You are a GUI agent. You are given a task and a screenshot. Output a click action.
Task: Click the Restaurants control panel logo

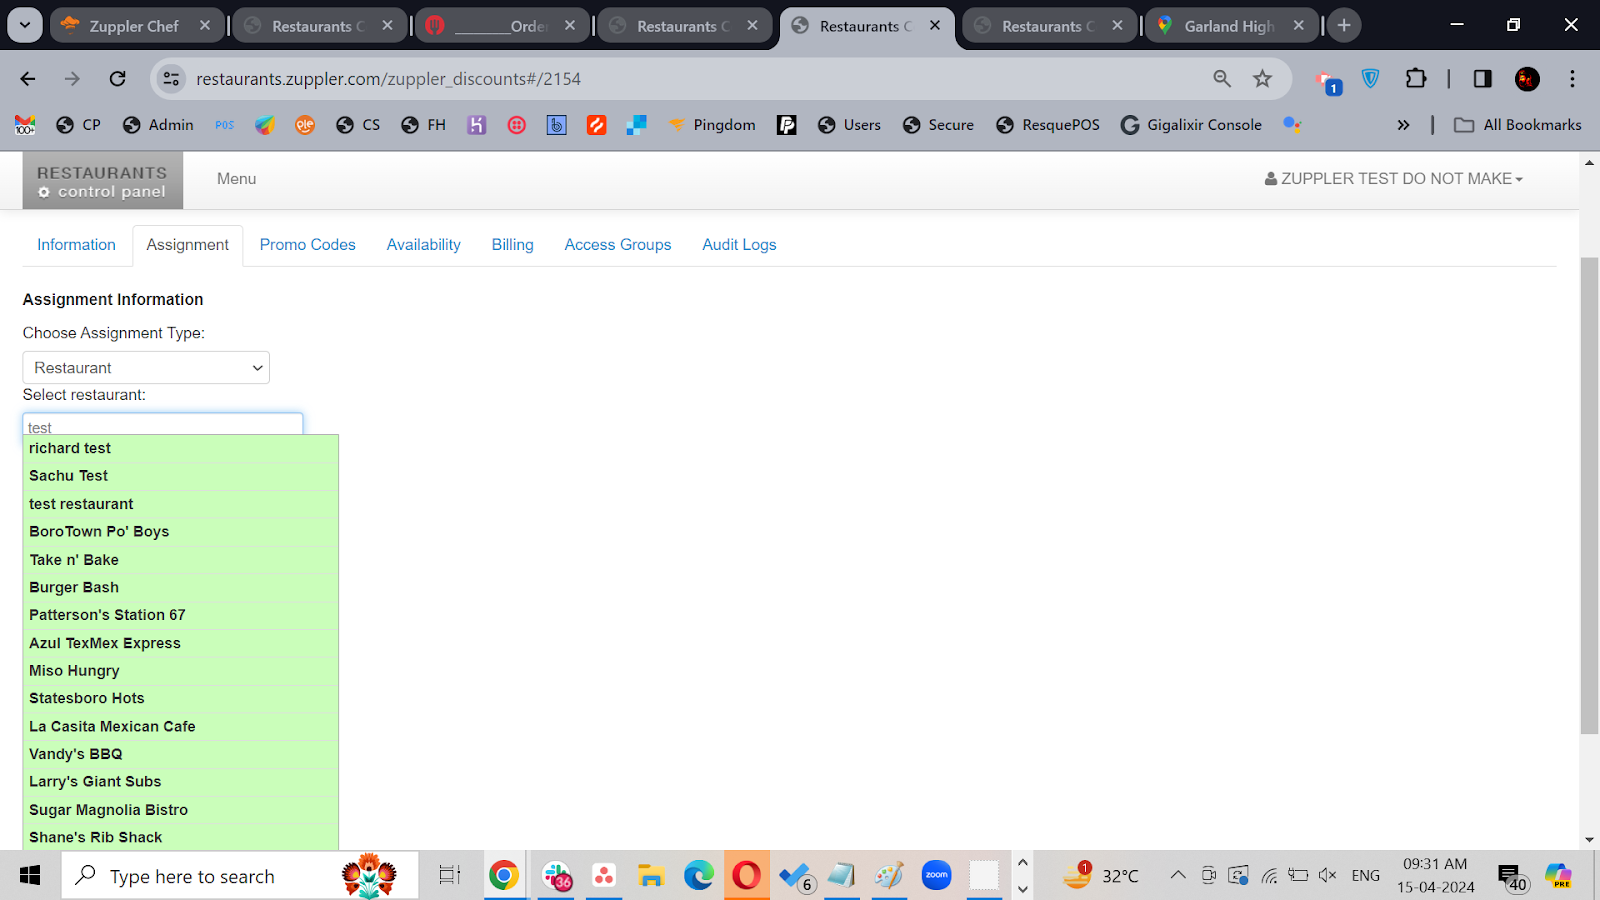pos(103,181)
